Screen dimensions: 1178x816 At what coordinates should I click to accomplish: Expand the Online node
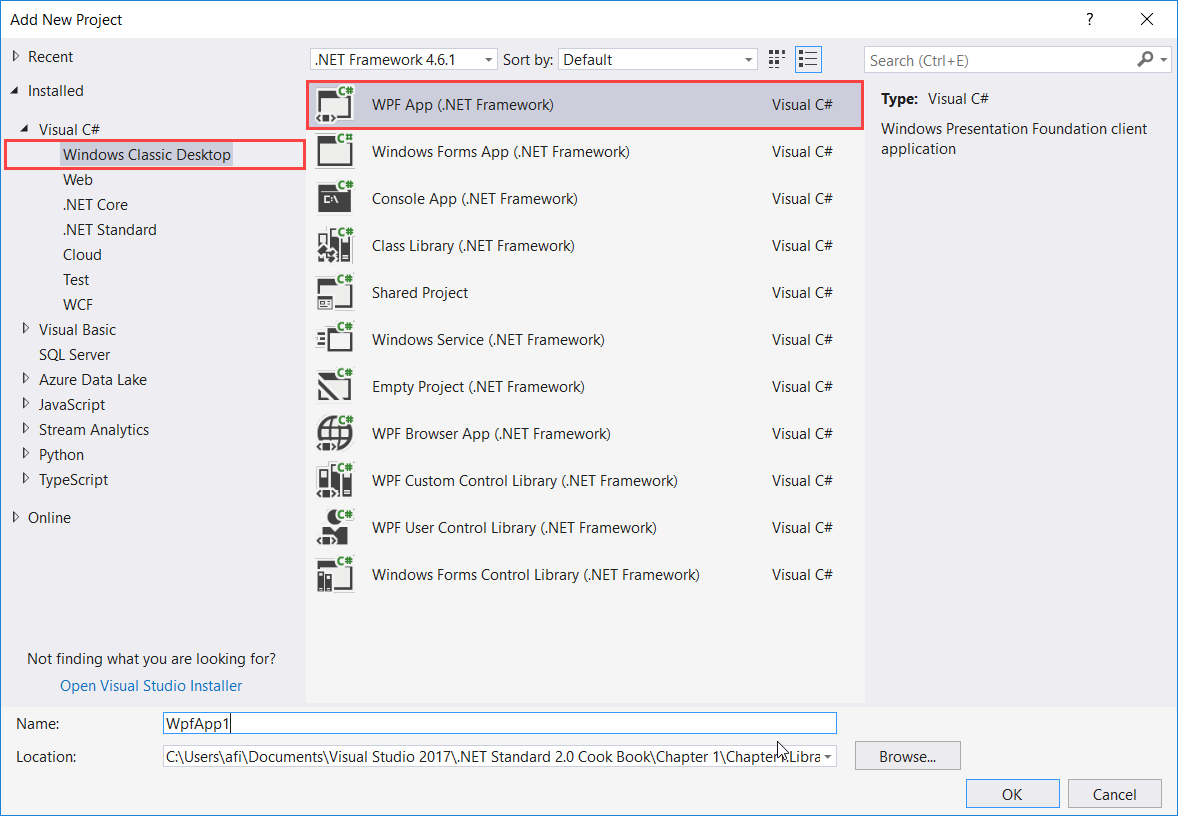(x=16, y=517)
